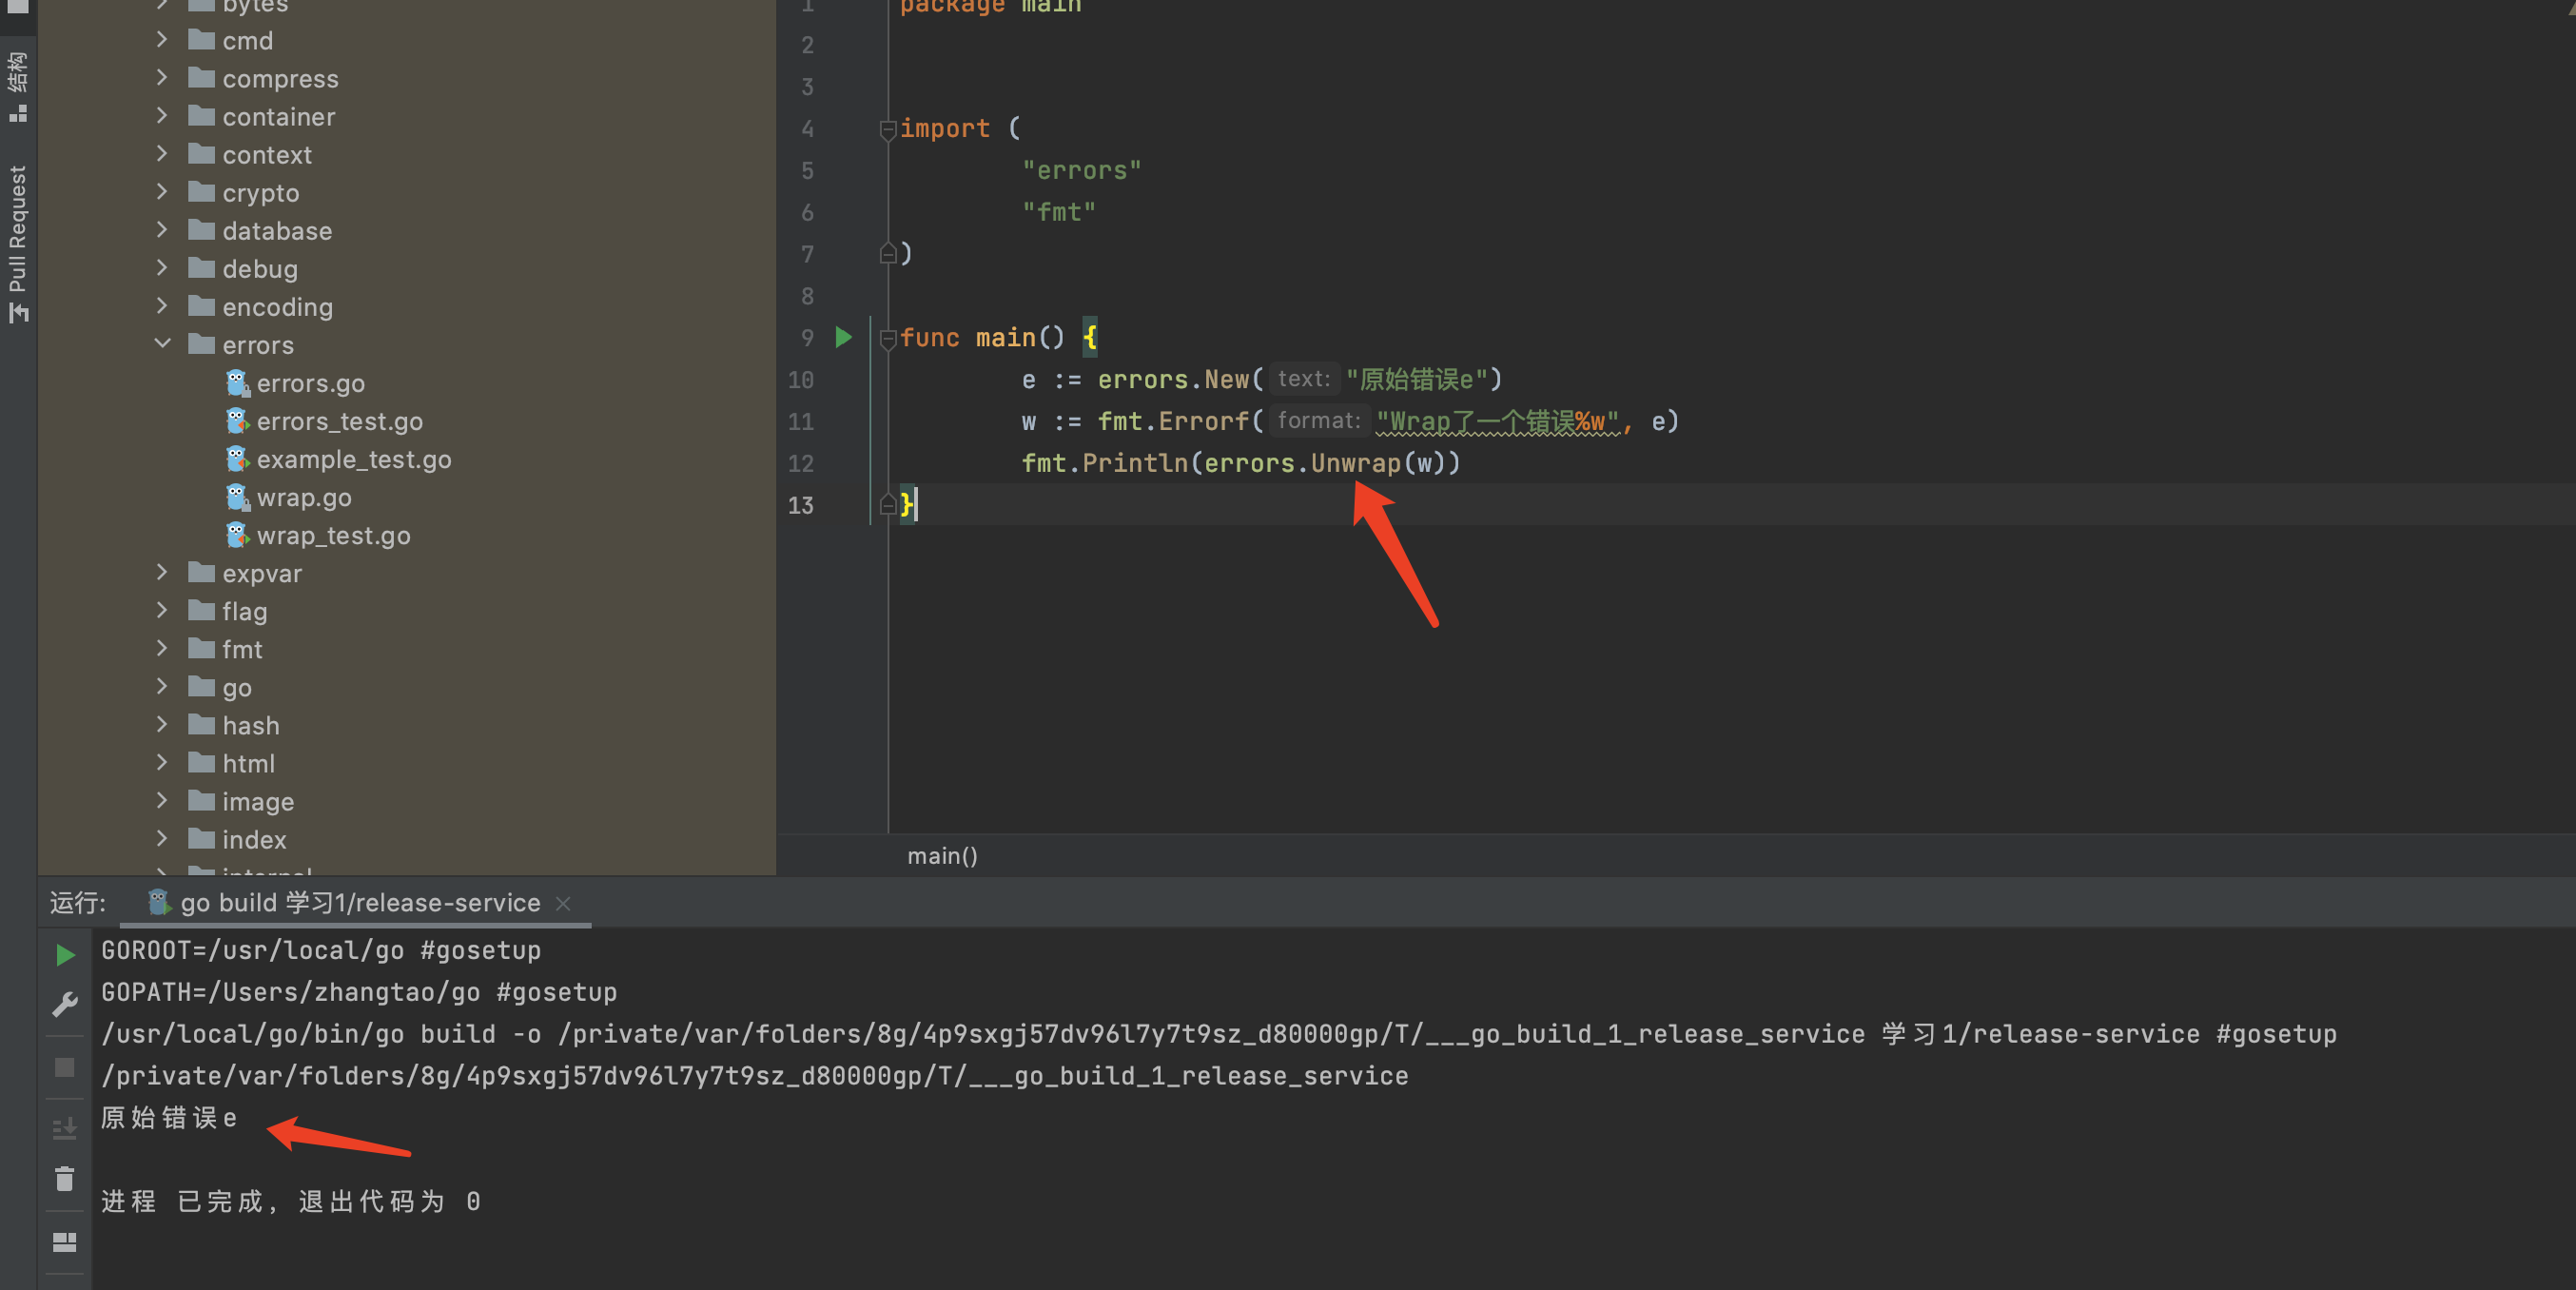
Task: Click GOROOT line in console output
Action: click(321, 950)
